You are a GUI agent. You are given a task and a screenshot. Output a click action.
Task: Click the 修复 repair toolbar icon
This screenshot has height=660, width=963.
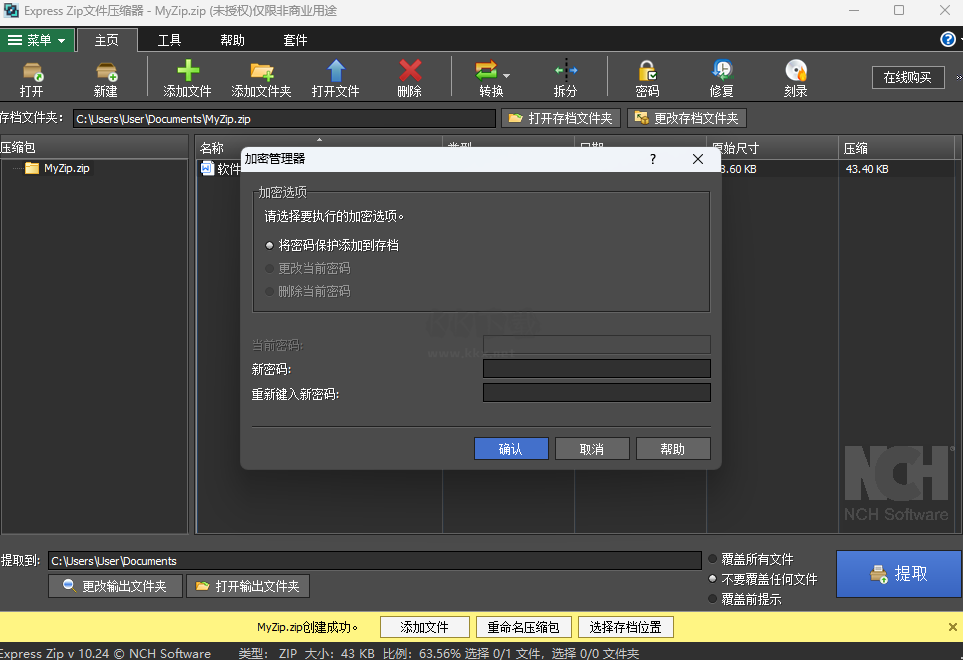pos(722,77)
